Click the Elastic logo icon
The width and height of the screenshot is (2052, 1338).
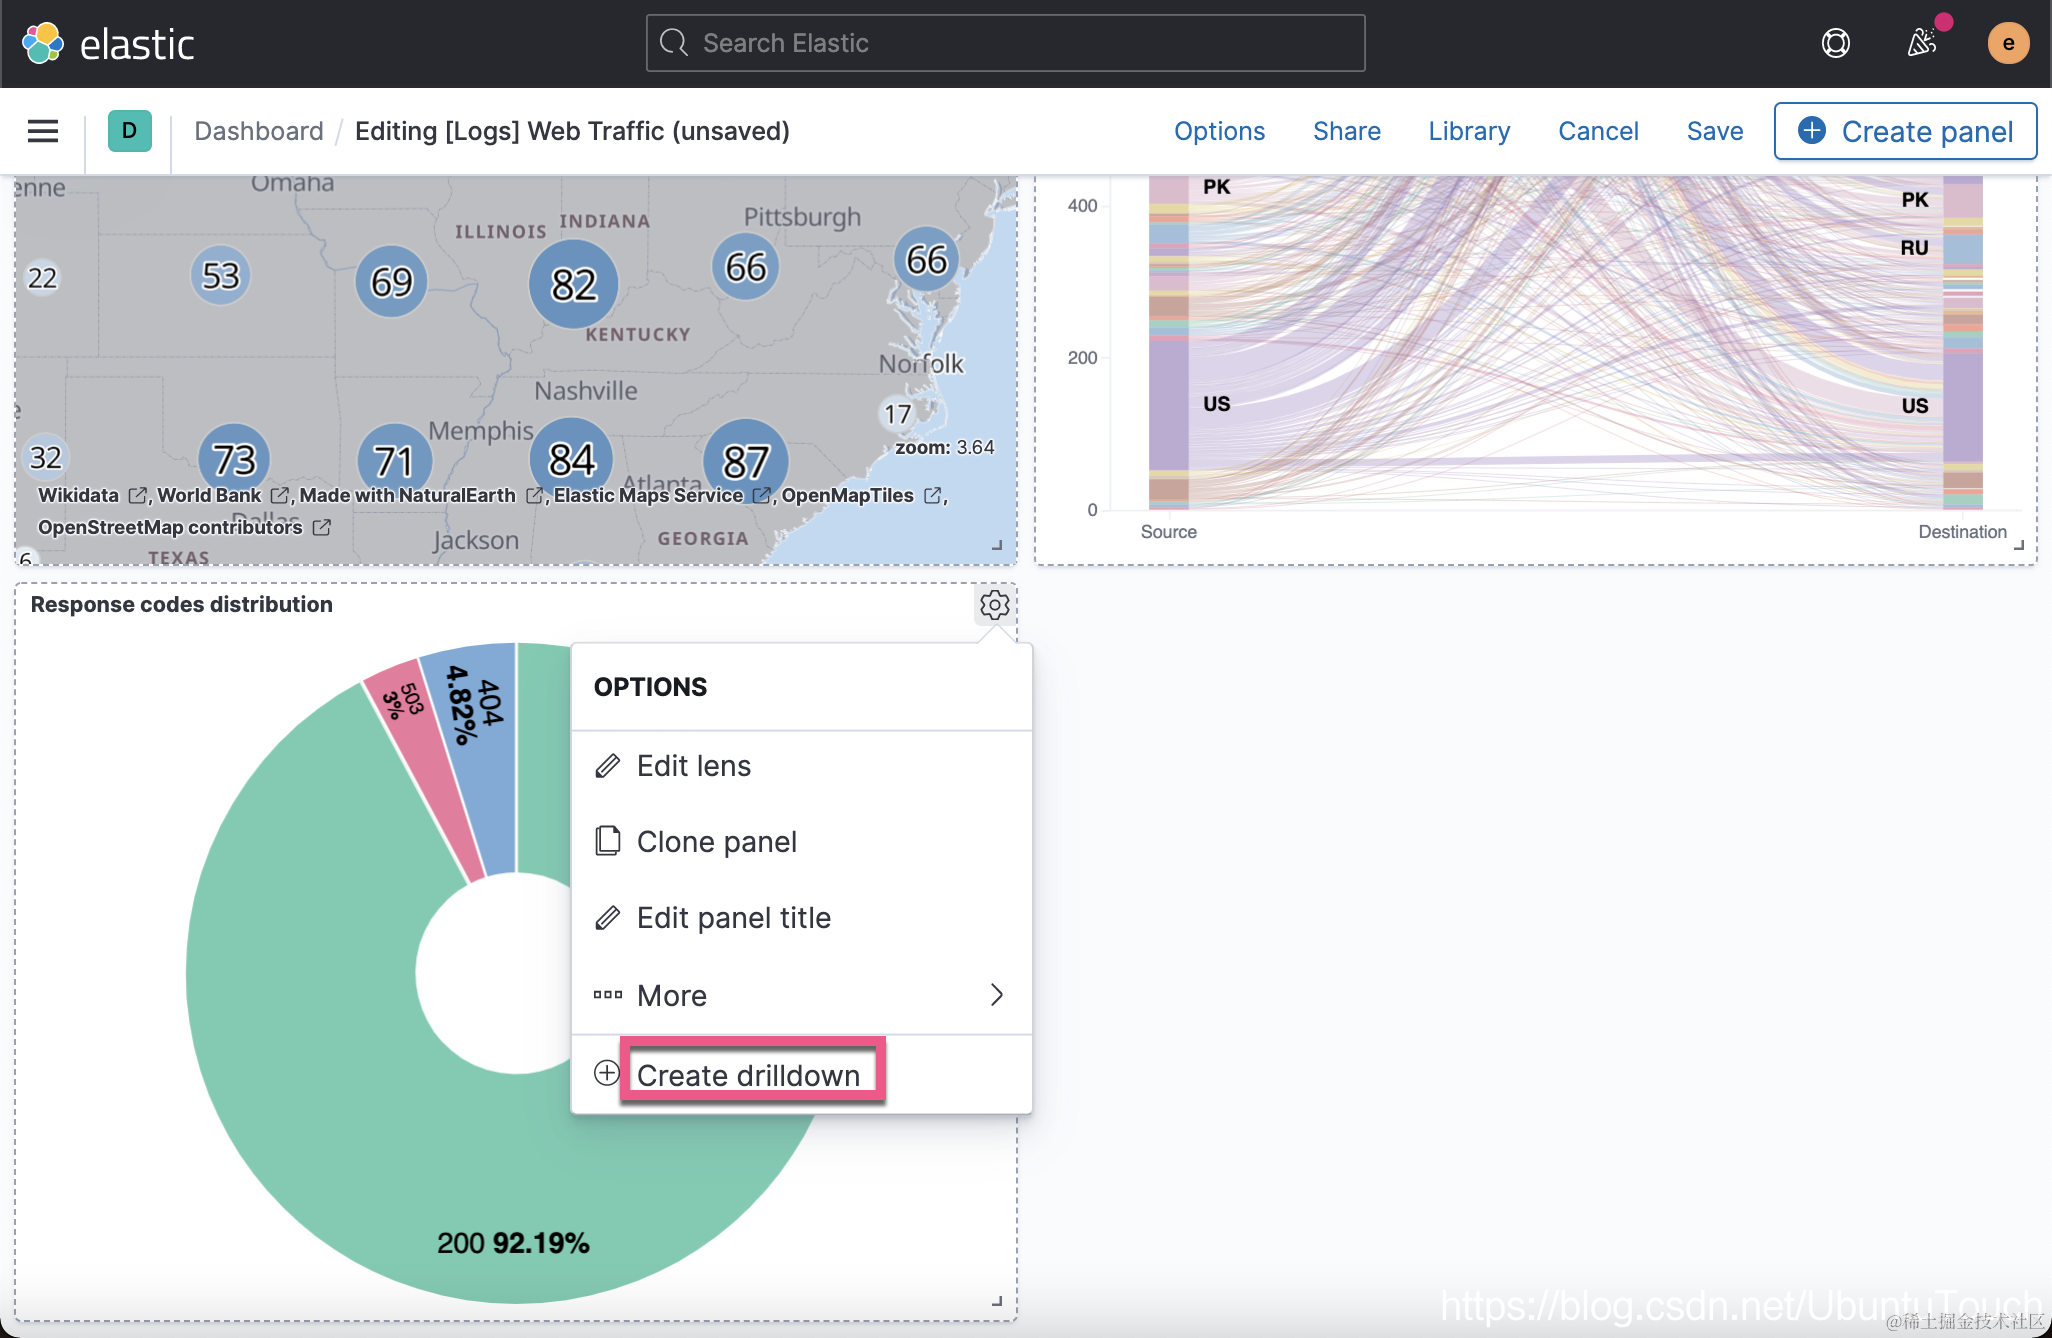click(43, 43)
